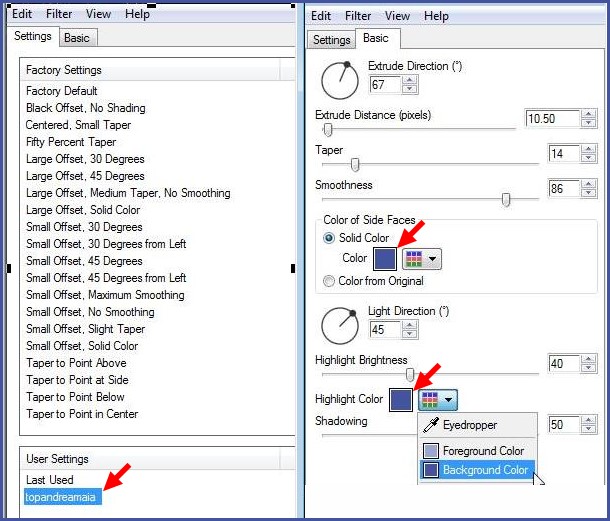Click the side faces Color swatch
Image resolution: width=610 pixels, height=521 pixels.
click(386, 258)
